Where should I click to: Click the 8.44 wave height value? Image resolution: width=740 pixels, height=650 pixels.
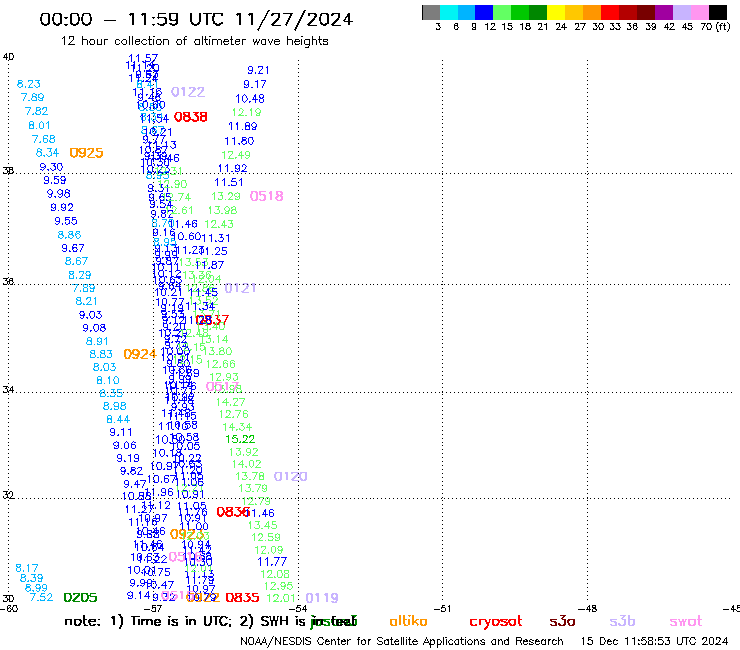(118, 419)
